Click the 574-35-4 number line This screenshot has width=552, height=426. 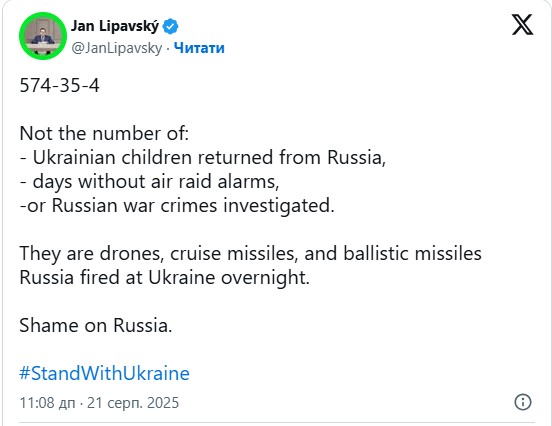point(59,86)
